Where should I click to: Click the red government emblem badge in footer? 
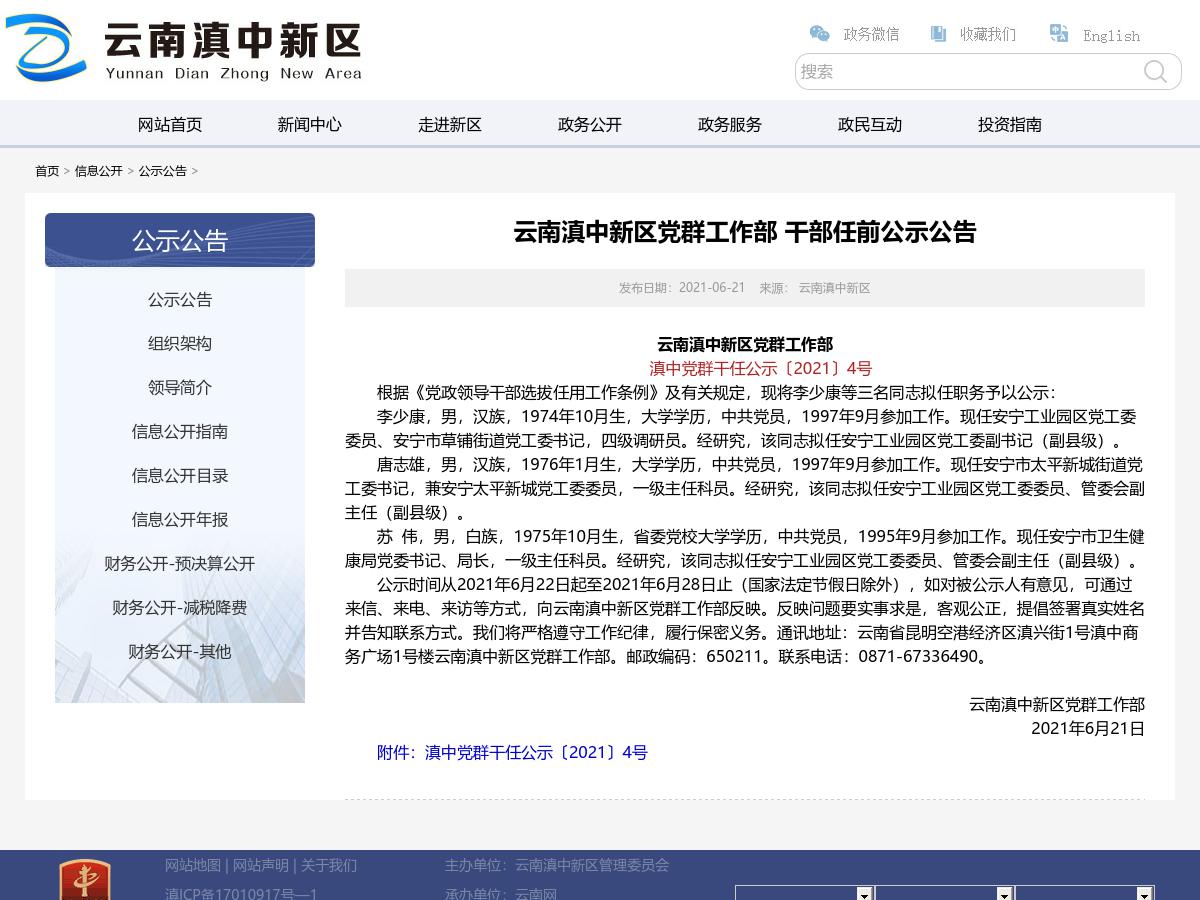pyautogui.click(x=85, y=880)
